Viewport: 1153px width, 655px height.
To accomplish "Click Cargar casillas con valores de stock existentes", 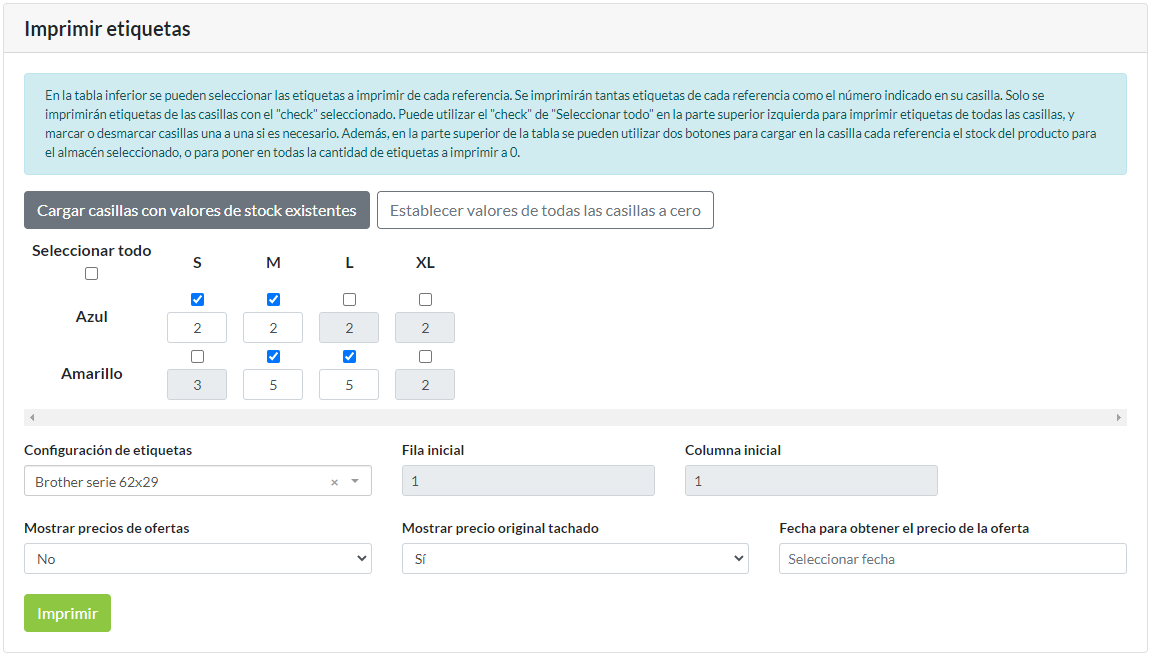I will pos(197,210).
